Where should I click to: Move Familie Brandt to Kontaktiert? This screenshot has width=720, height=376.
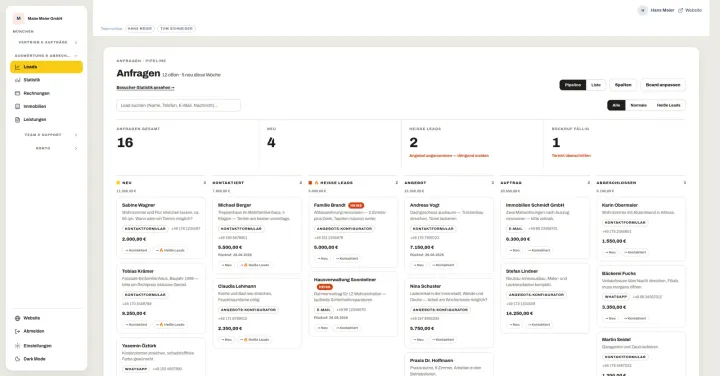click(347, 258)
